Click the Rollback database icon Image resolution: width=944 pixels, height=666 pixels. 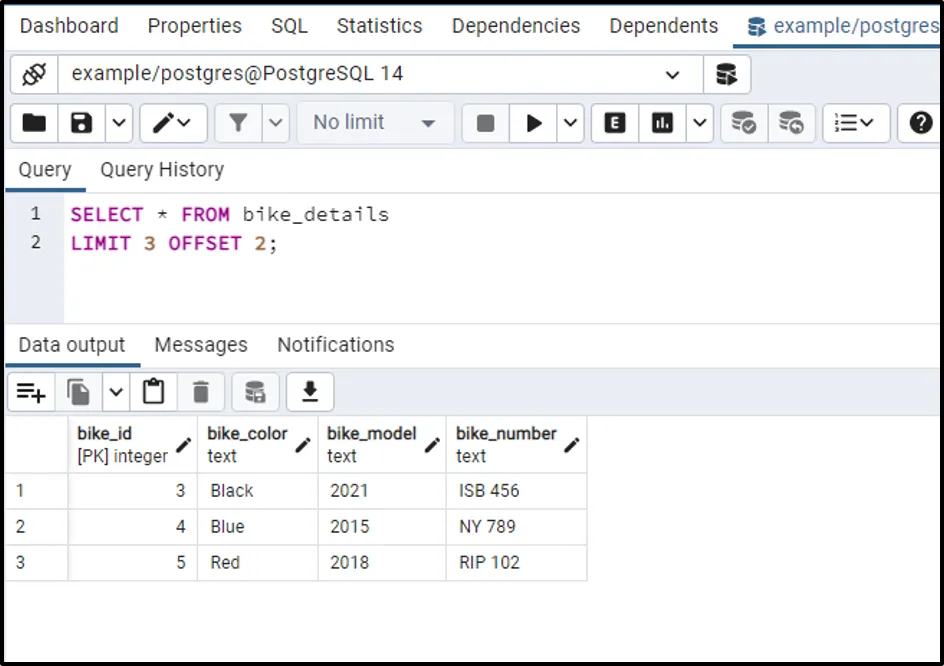[x=791, y=123]
